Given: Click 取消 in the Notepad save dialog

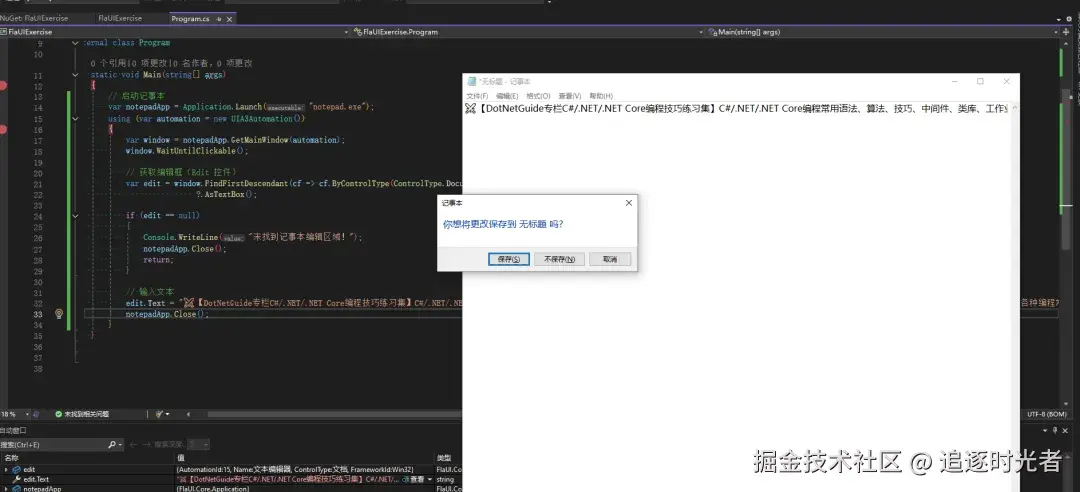Looking at the screenshot, I should (x=610, y=259).
